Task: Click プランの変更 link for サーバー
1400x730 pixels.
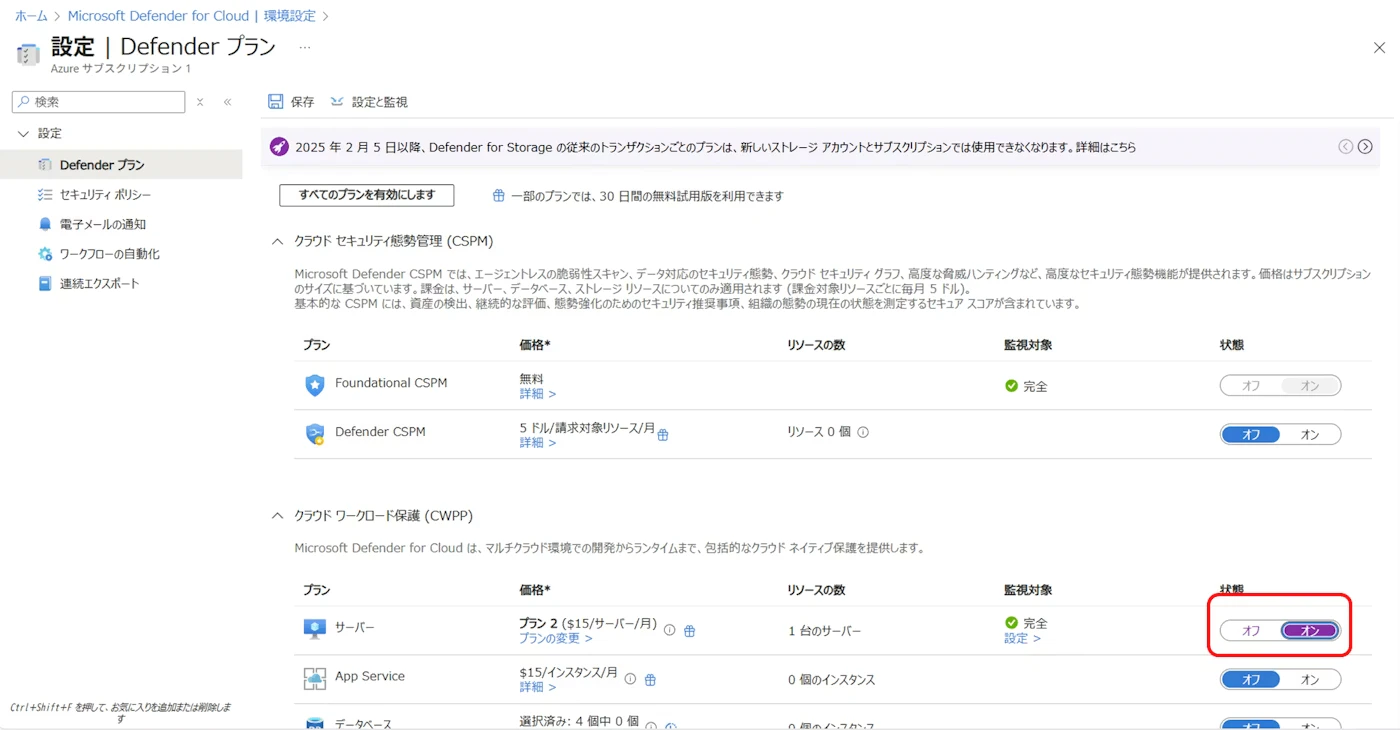Action: 556,638
